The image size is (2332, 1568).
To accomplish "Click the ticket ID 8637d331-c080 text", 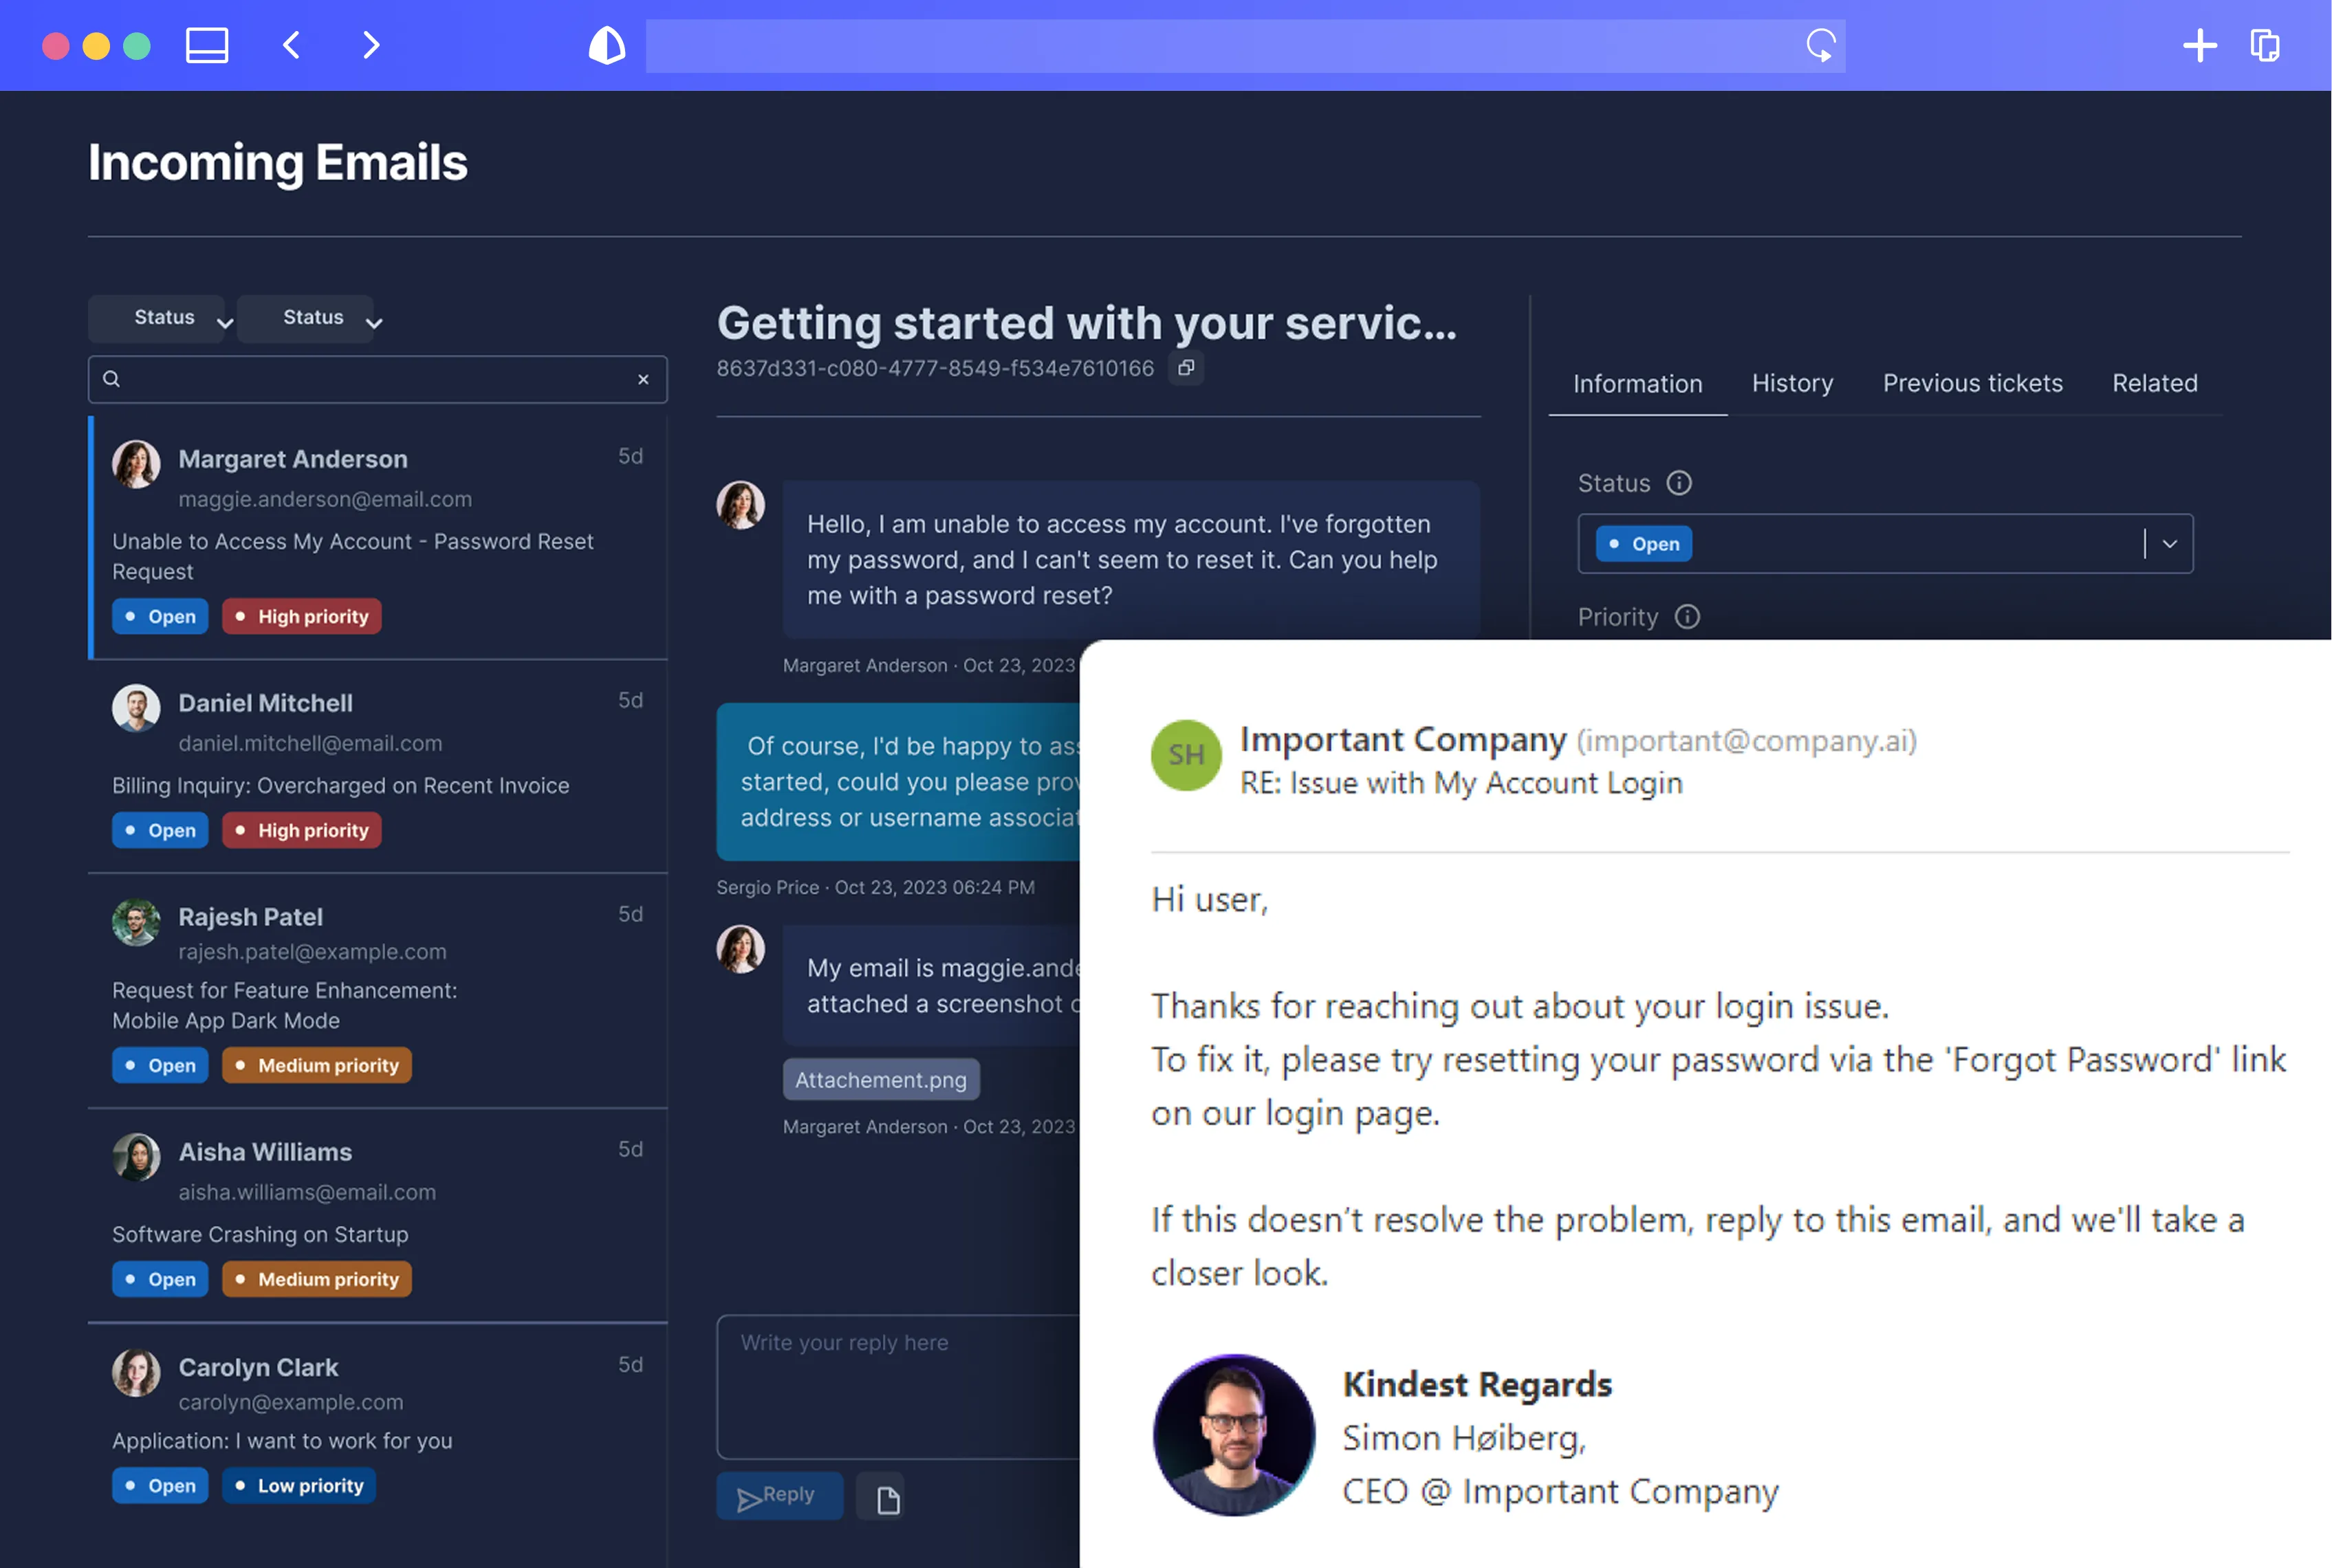I will 935,369.
